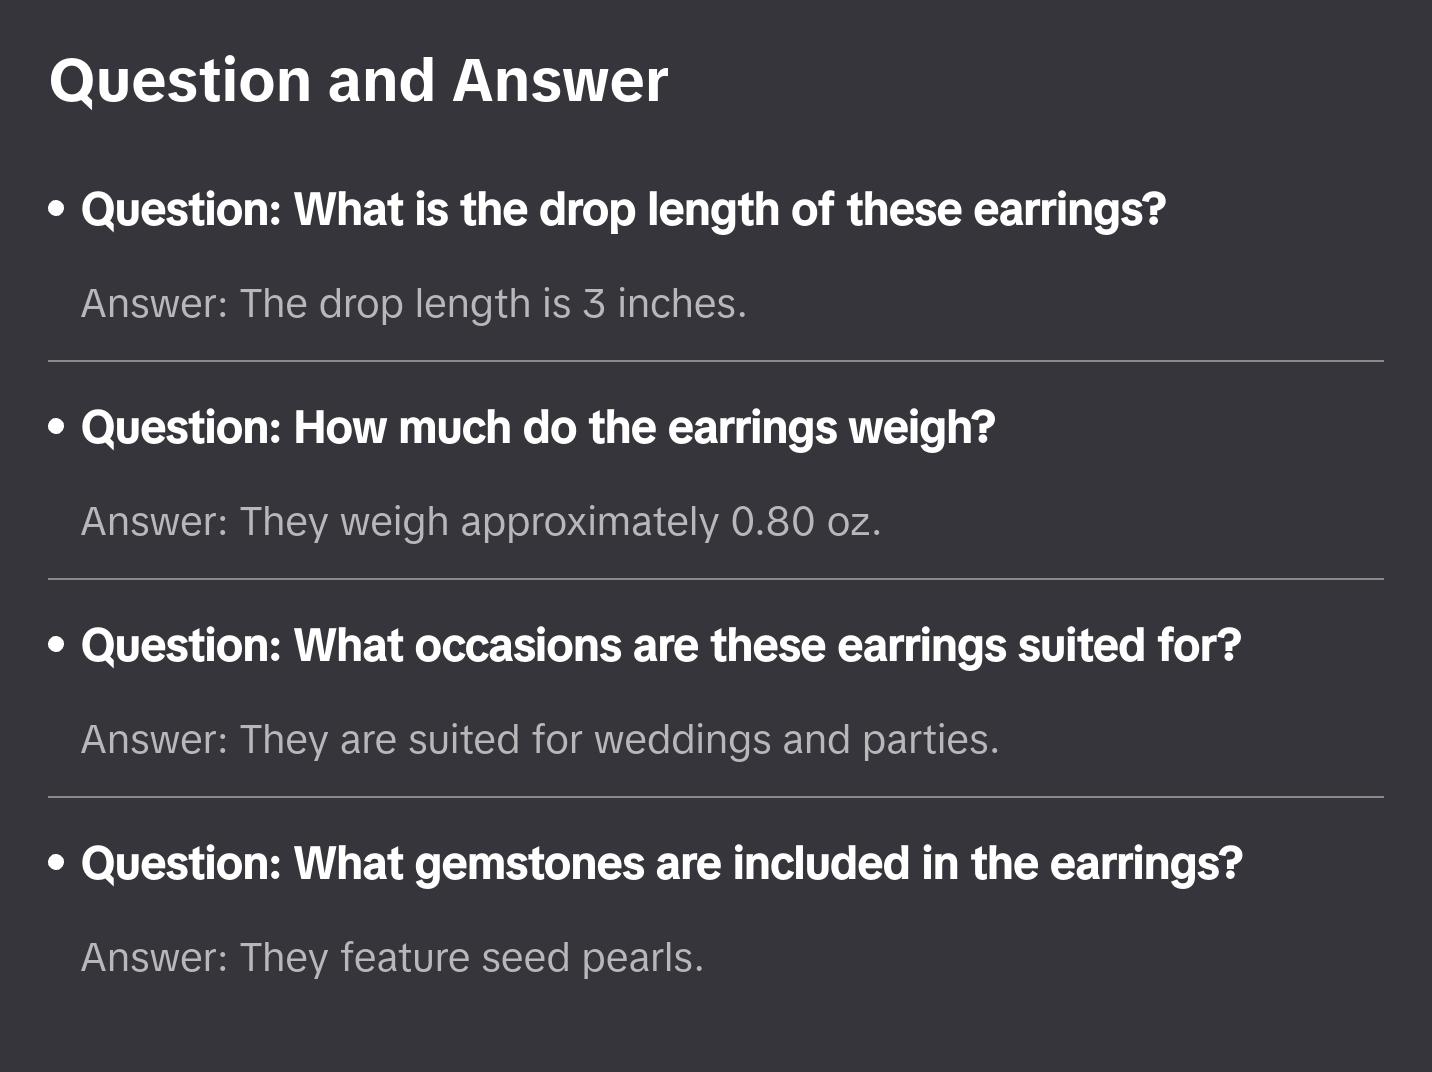Select the answer about 0.80 oz weight
Screen dimensions: 1432x1072
pos(480,522)
